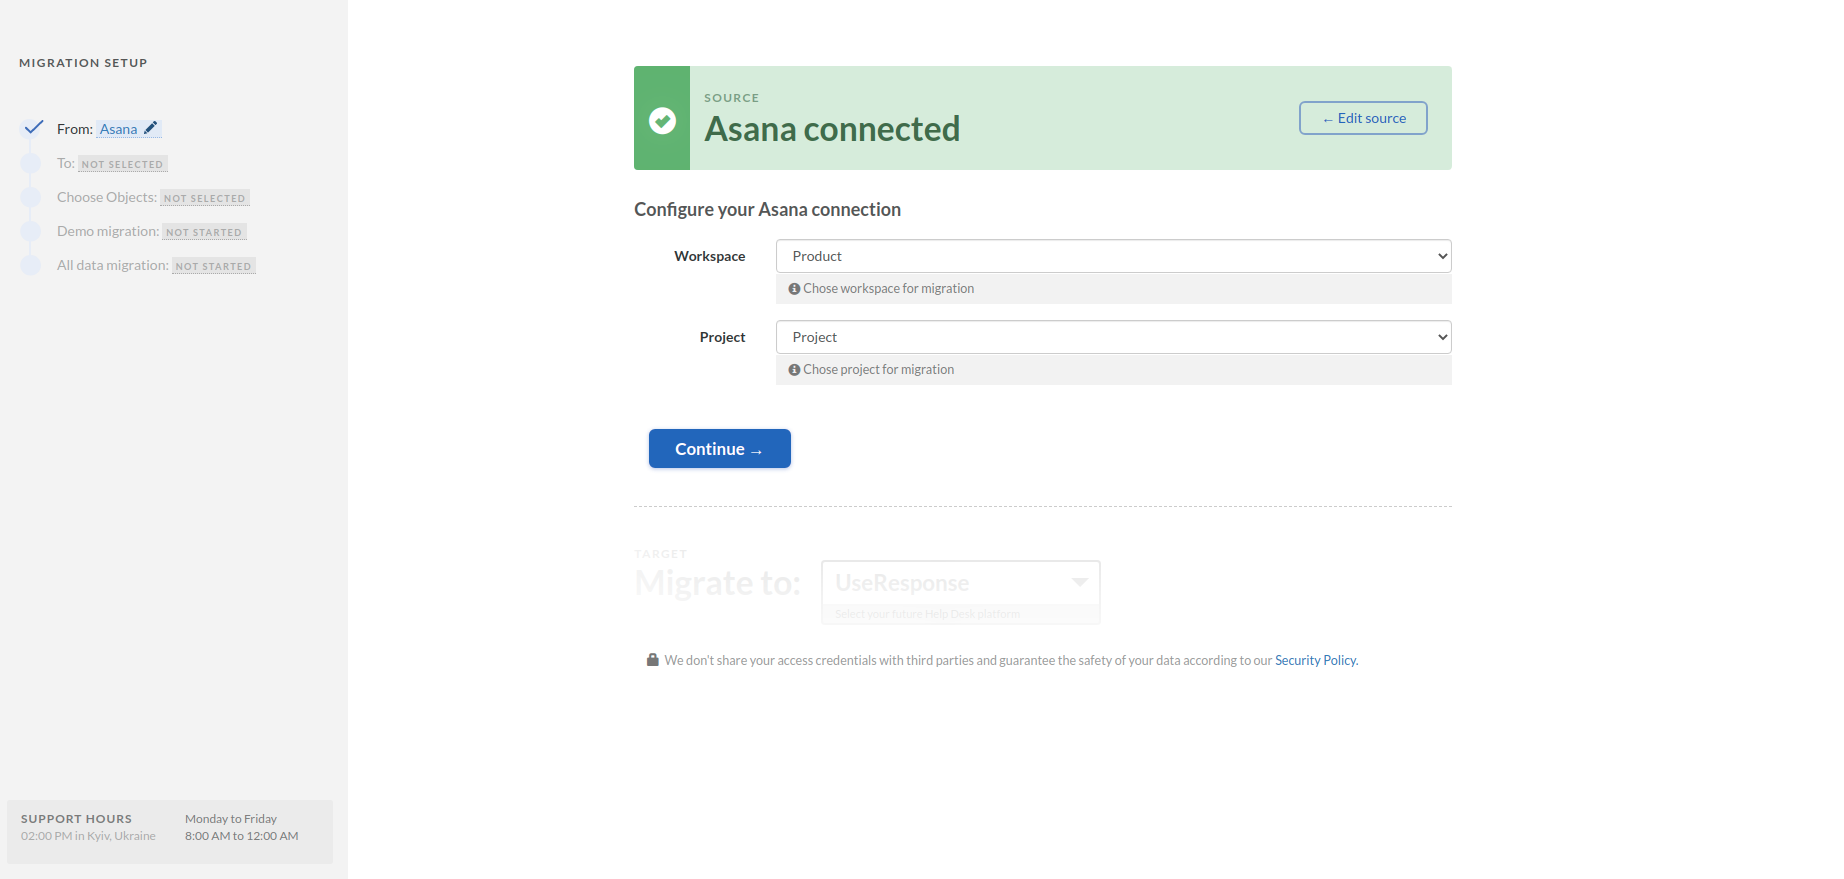Screen dimensions: 1844x879
Task: Select the To: Not Selected step
Action: click(x=122, y=164)
